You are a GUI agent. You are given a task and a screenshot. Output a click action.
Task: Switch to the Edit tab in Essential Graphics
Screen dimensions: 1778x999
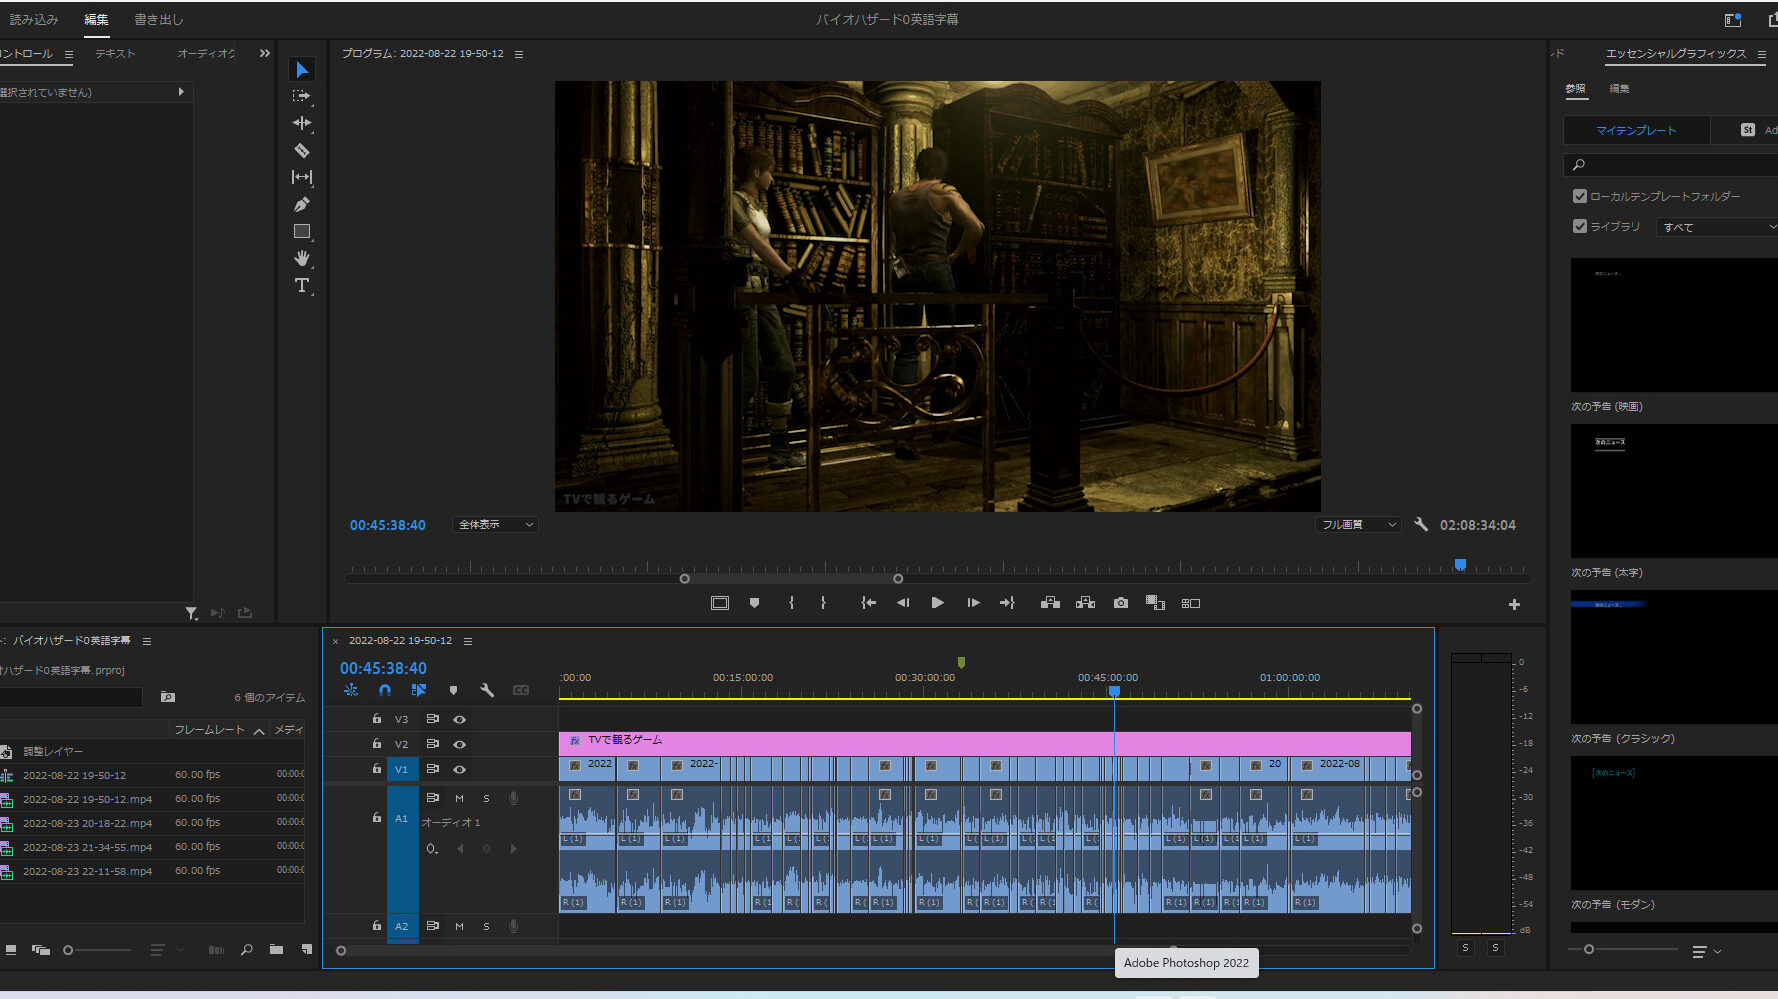[x=1619, y=89]
